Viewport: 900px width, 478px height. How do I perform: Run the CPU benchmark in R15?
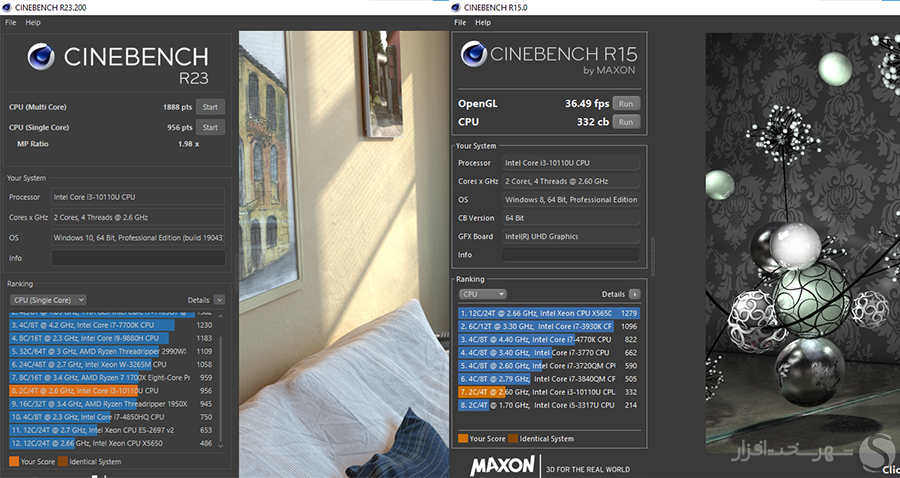(x=626, y=122)
